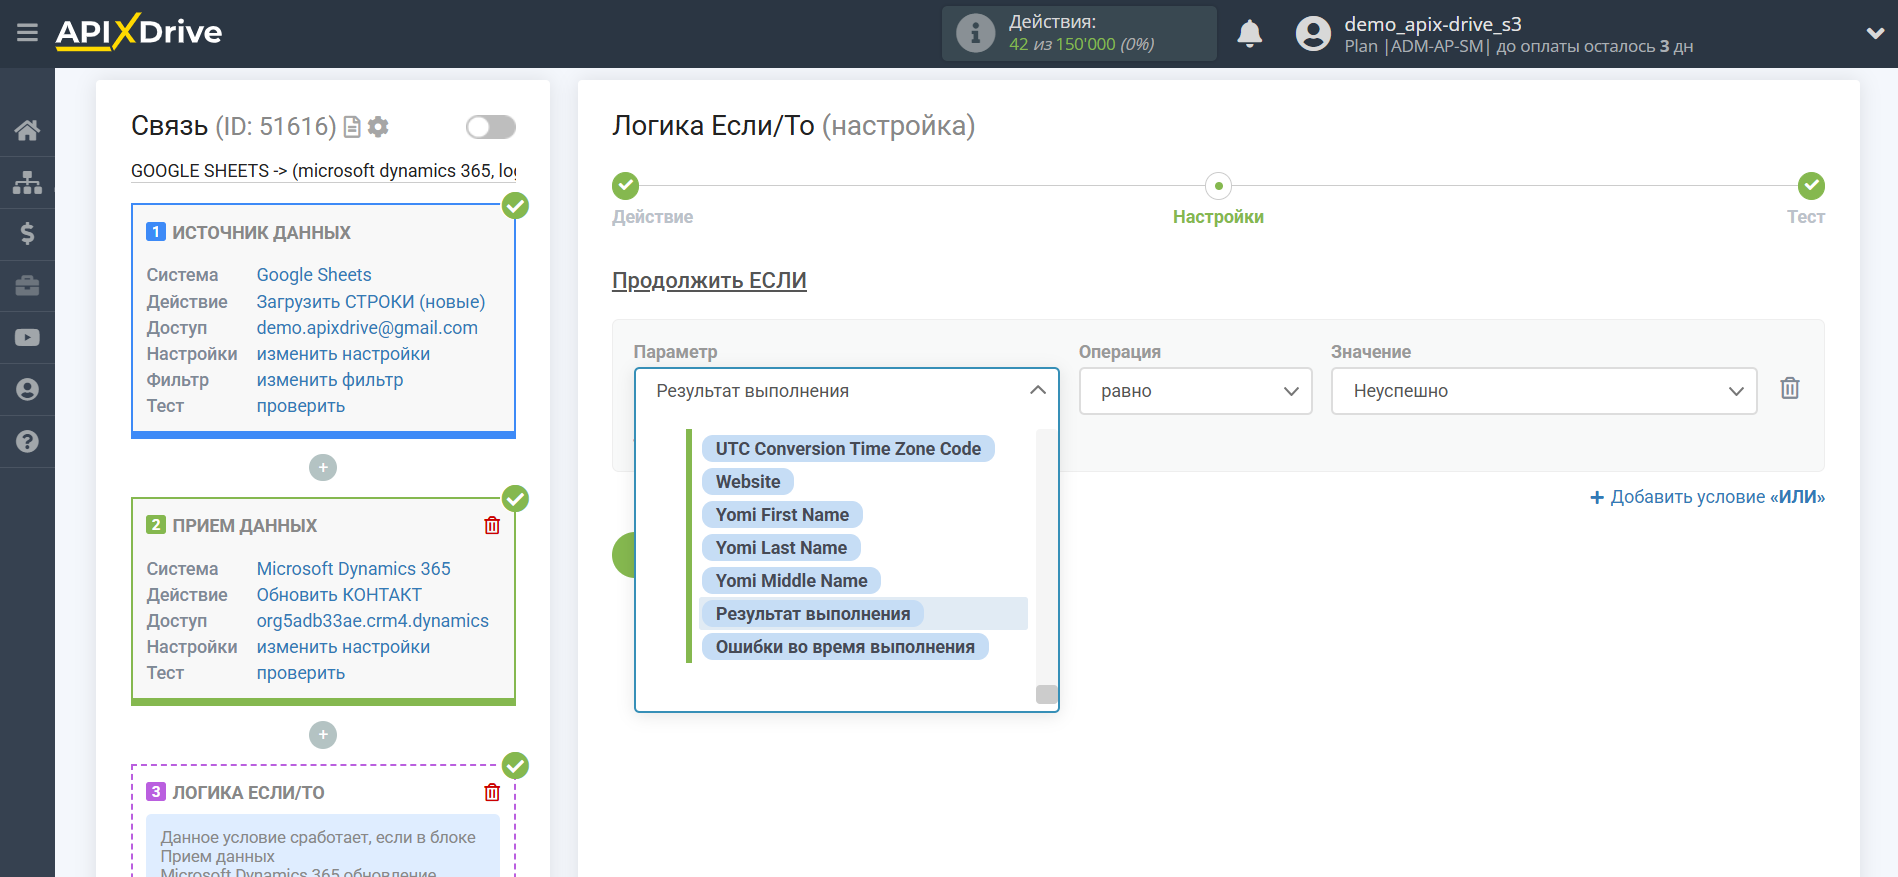Click проверить in data receiver block

pyautogui.click(x=301, y=673)
